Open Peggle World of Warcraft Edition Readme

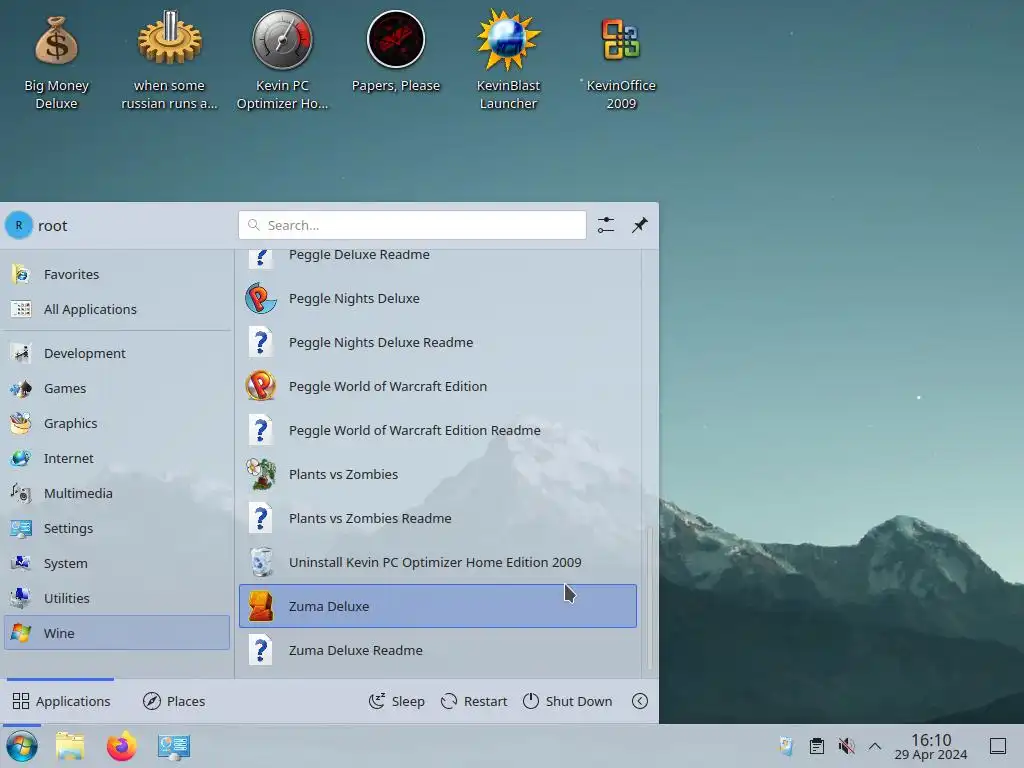tap(438, 430)
